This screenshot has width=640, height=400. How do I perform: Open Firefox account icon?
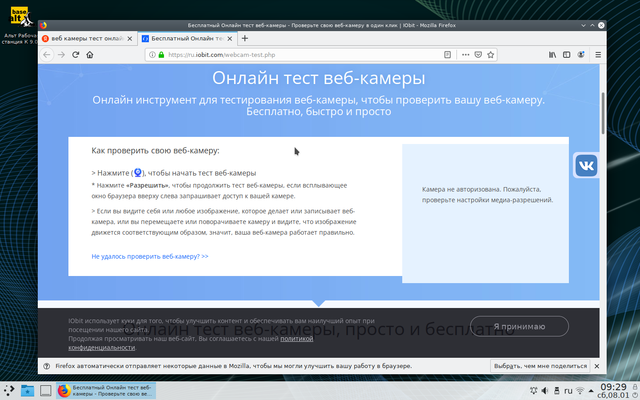tap(581, 55)
